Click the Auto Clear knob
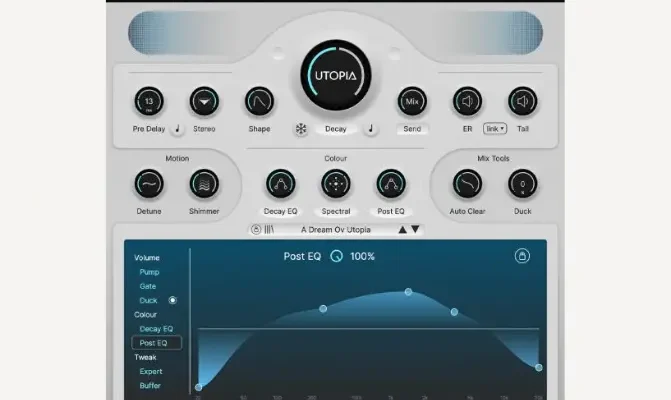Viewport: 671px width, 400px height. tap(467, 184)
